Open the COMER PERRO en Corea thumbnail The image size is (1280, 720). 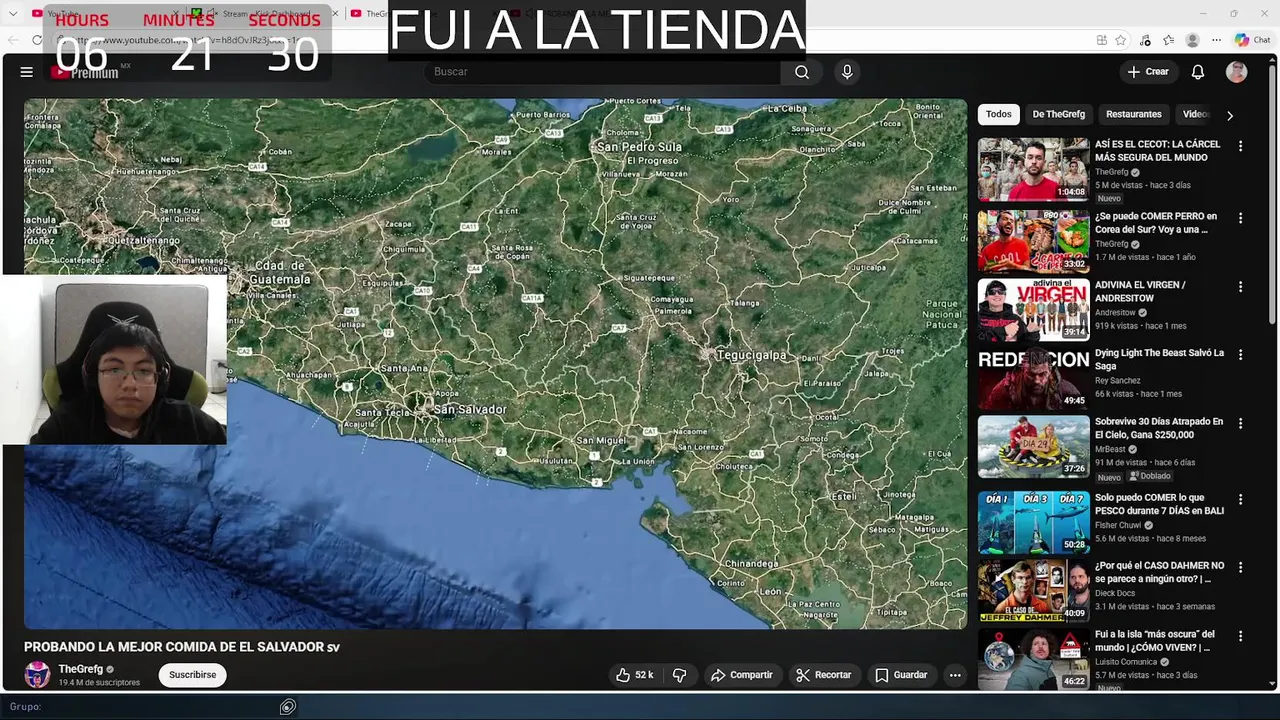1033,241
